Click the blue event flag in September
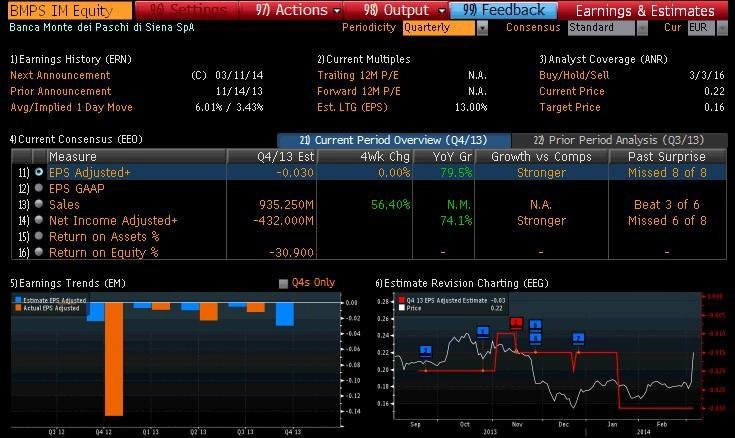The image size is (735, 438). point(426,351)
